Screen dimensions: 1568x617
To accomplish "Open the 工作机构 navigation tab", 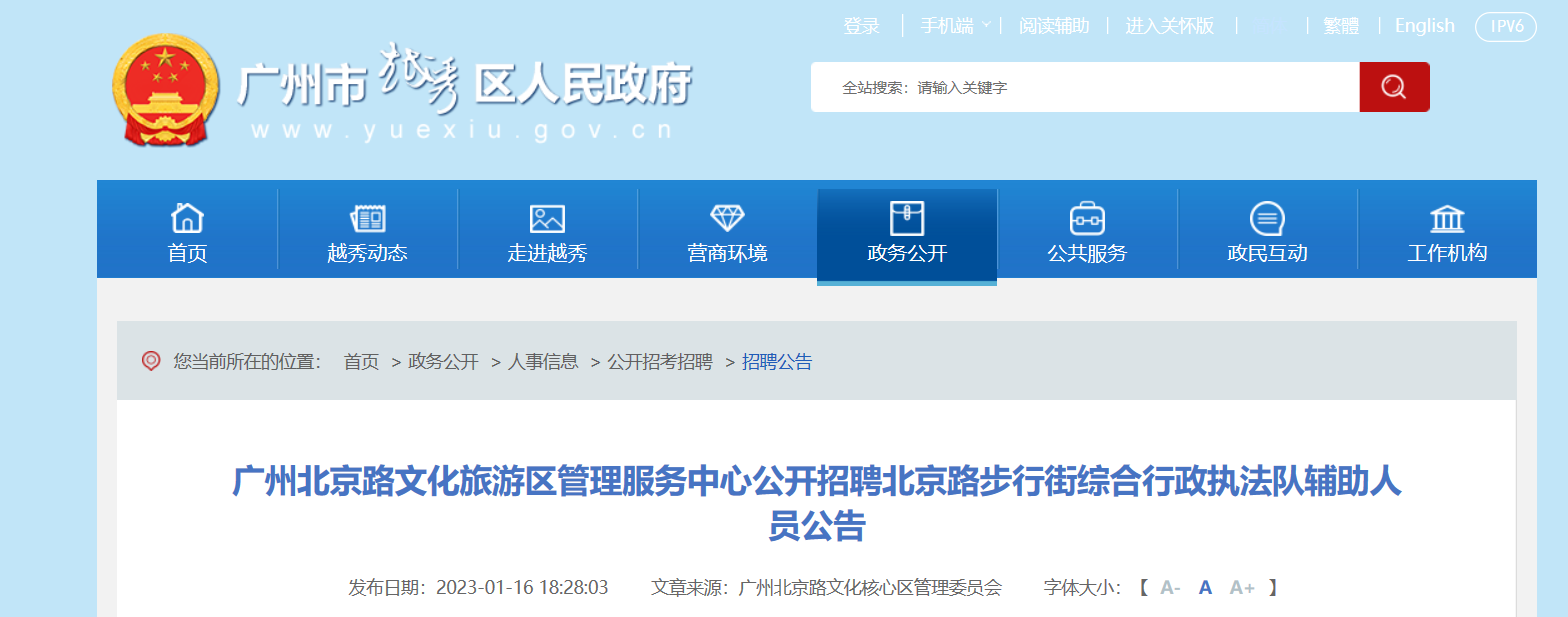I will [1447, 229].
